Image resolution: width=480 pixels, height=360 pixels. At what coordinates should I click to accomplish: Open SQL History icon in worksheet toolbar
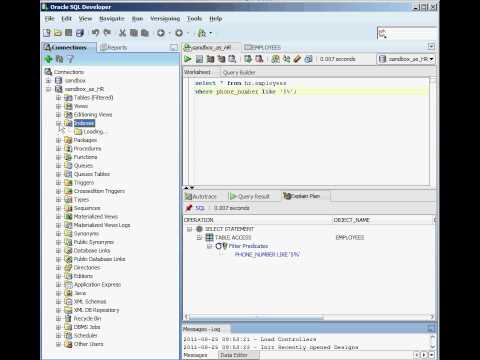tap(308, 59)
